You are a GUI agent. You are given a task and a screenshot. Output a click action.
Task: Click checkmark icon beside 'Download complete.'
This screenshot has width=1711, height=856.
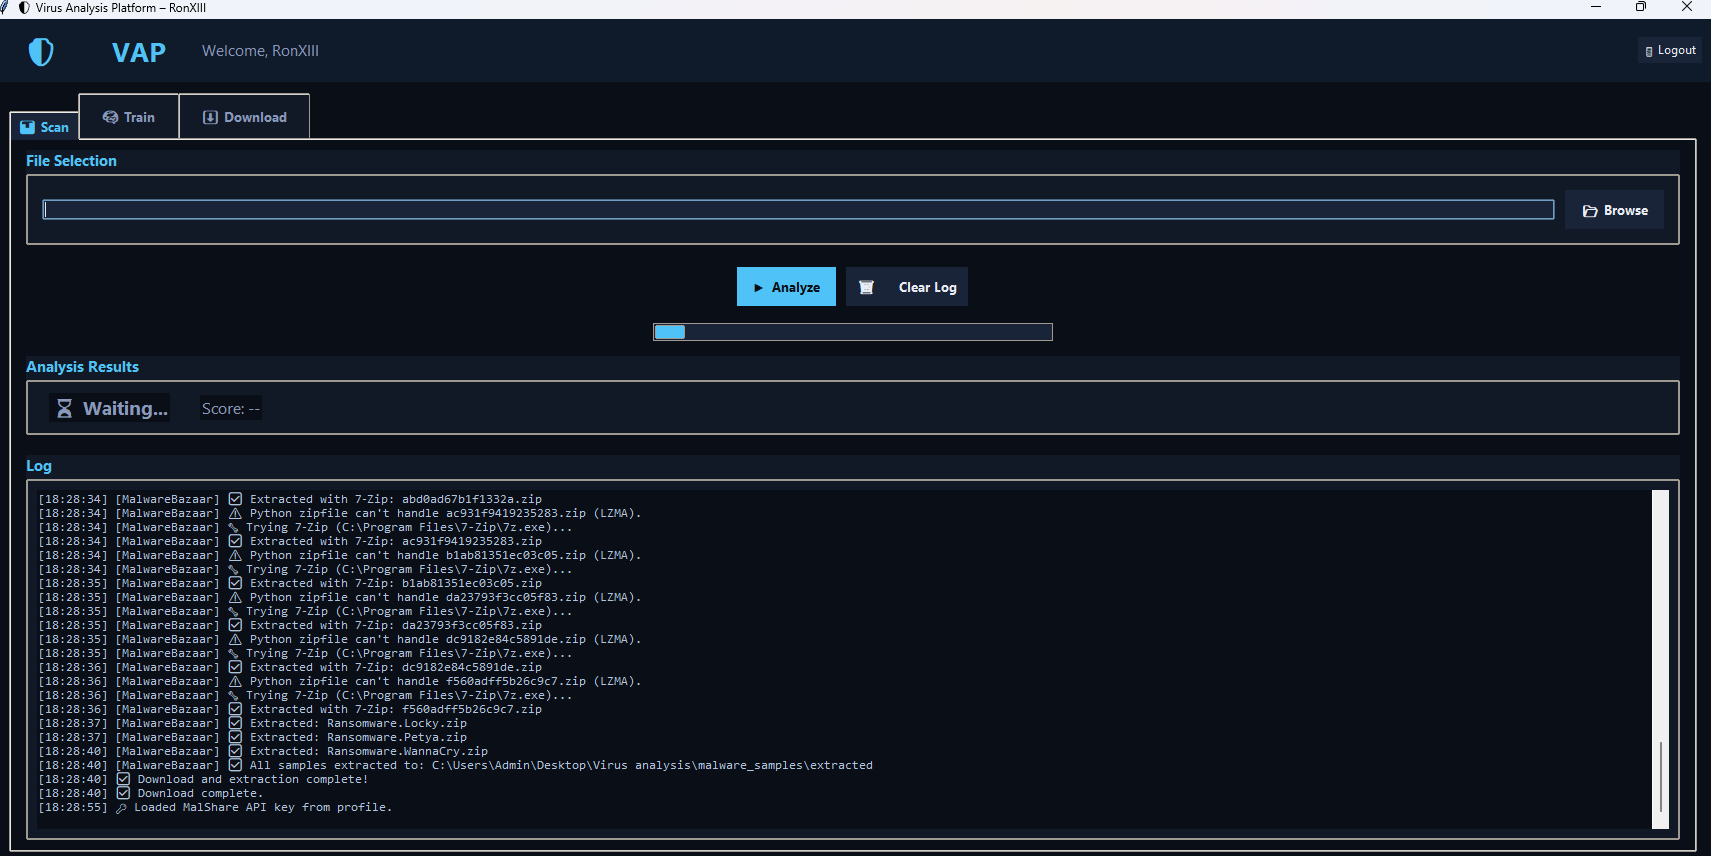coord(123,793)
